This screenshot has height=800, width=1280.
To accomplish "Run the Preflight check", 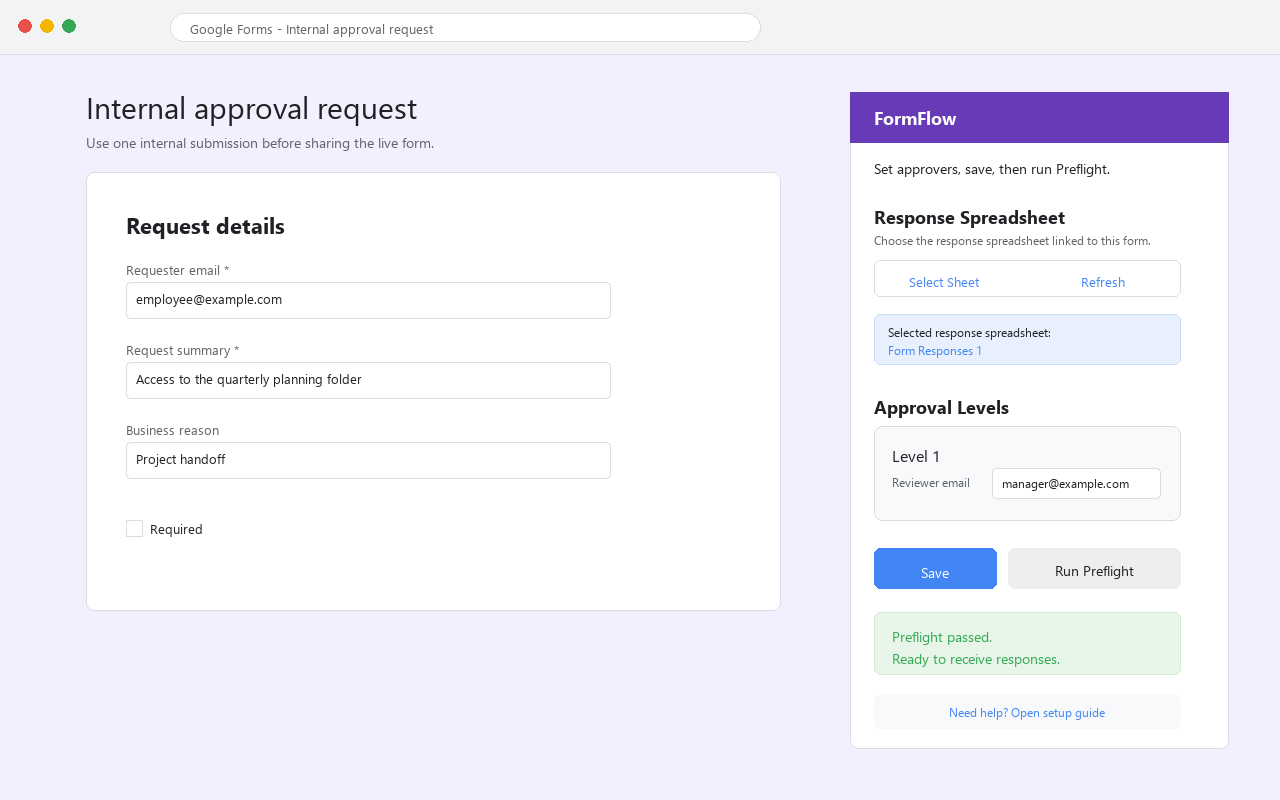I will 1094,568.
